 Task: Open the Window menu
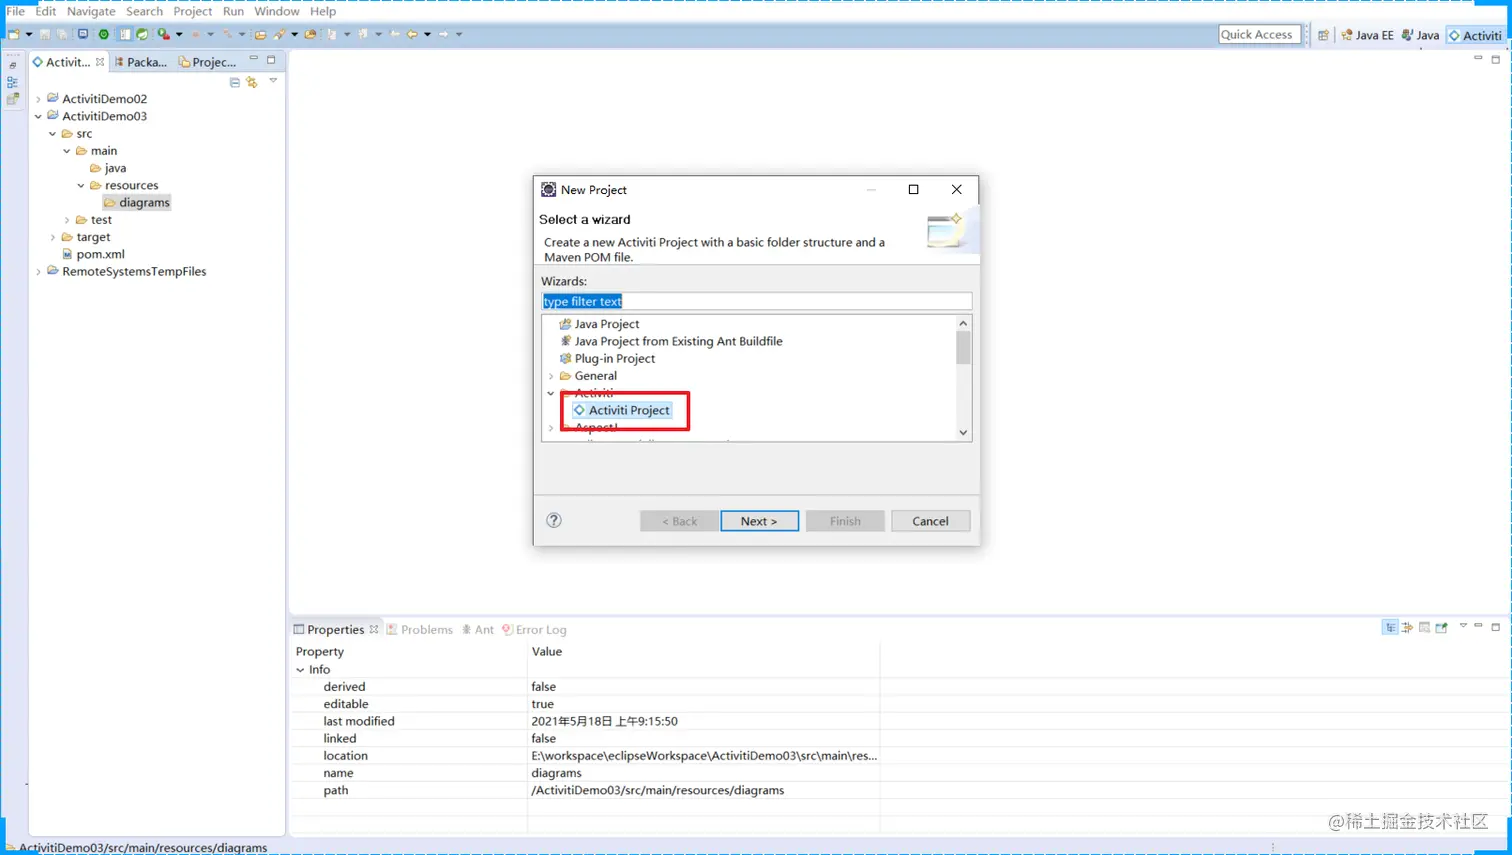[276, 11]
